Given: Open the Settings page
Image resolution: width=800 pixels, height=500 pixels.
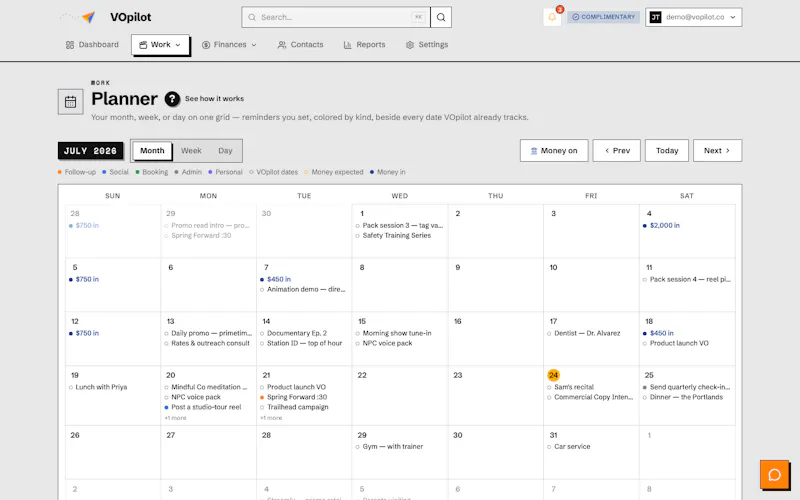Looking at the screenshot, I should pos(427,45).
